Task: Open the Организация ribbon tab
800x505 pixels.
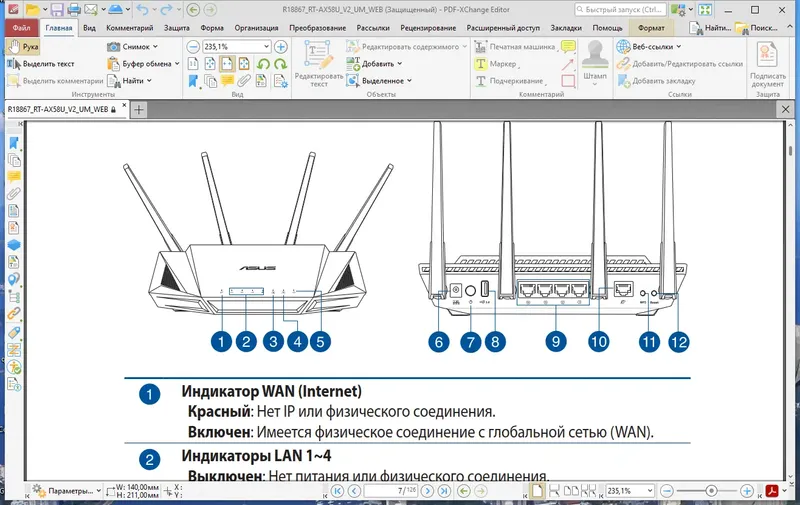Action: [x=256, y=28]
